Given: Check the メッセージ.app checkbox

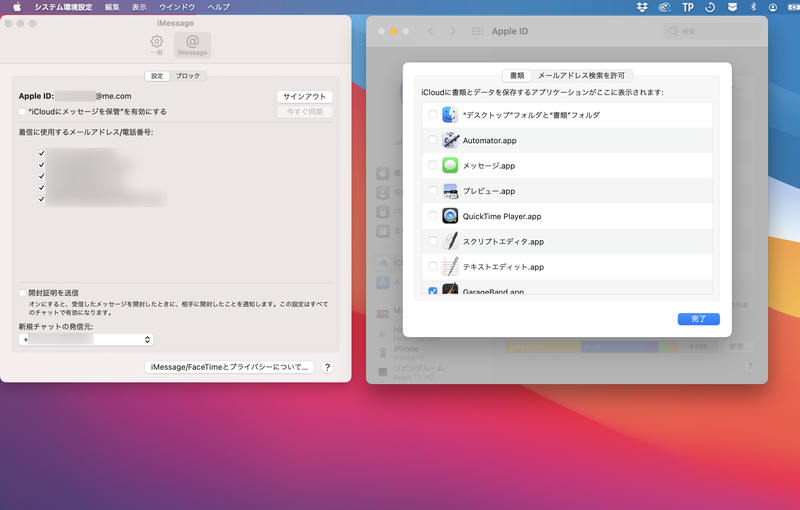Looking at the screenshot, I should [433, 165].
